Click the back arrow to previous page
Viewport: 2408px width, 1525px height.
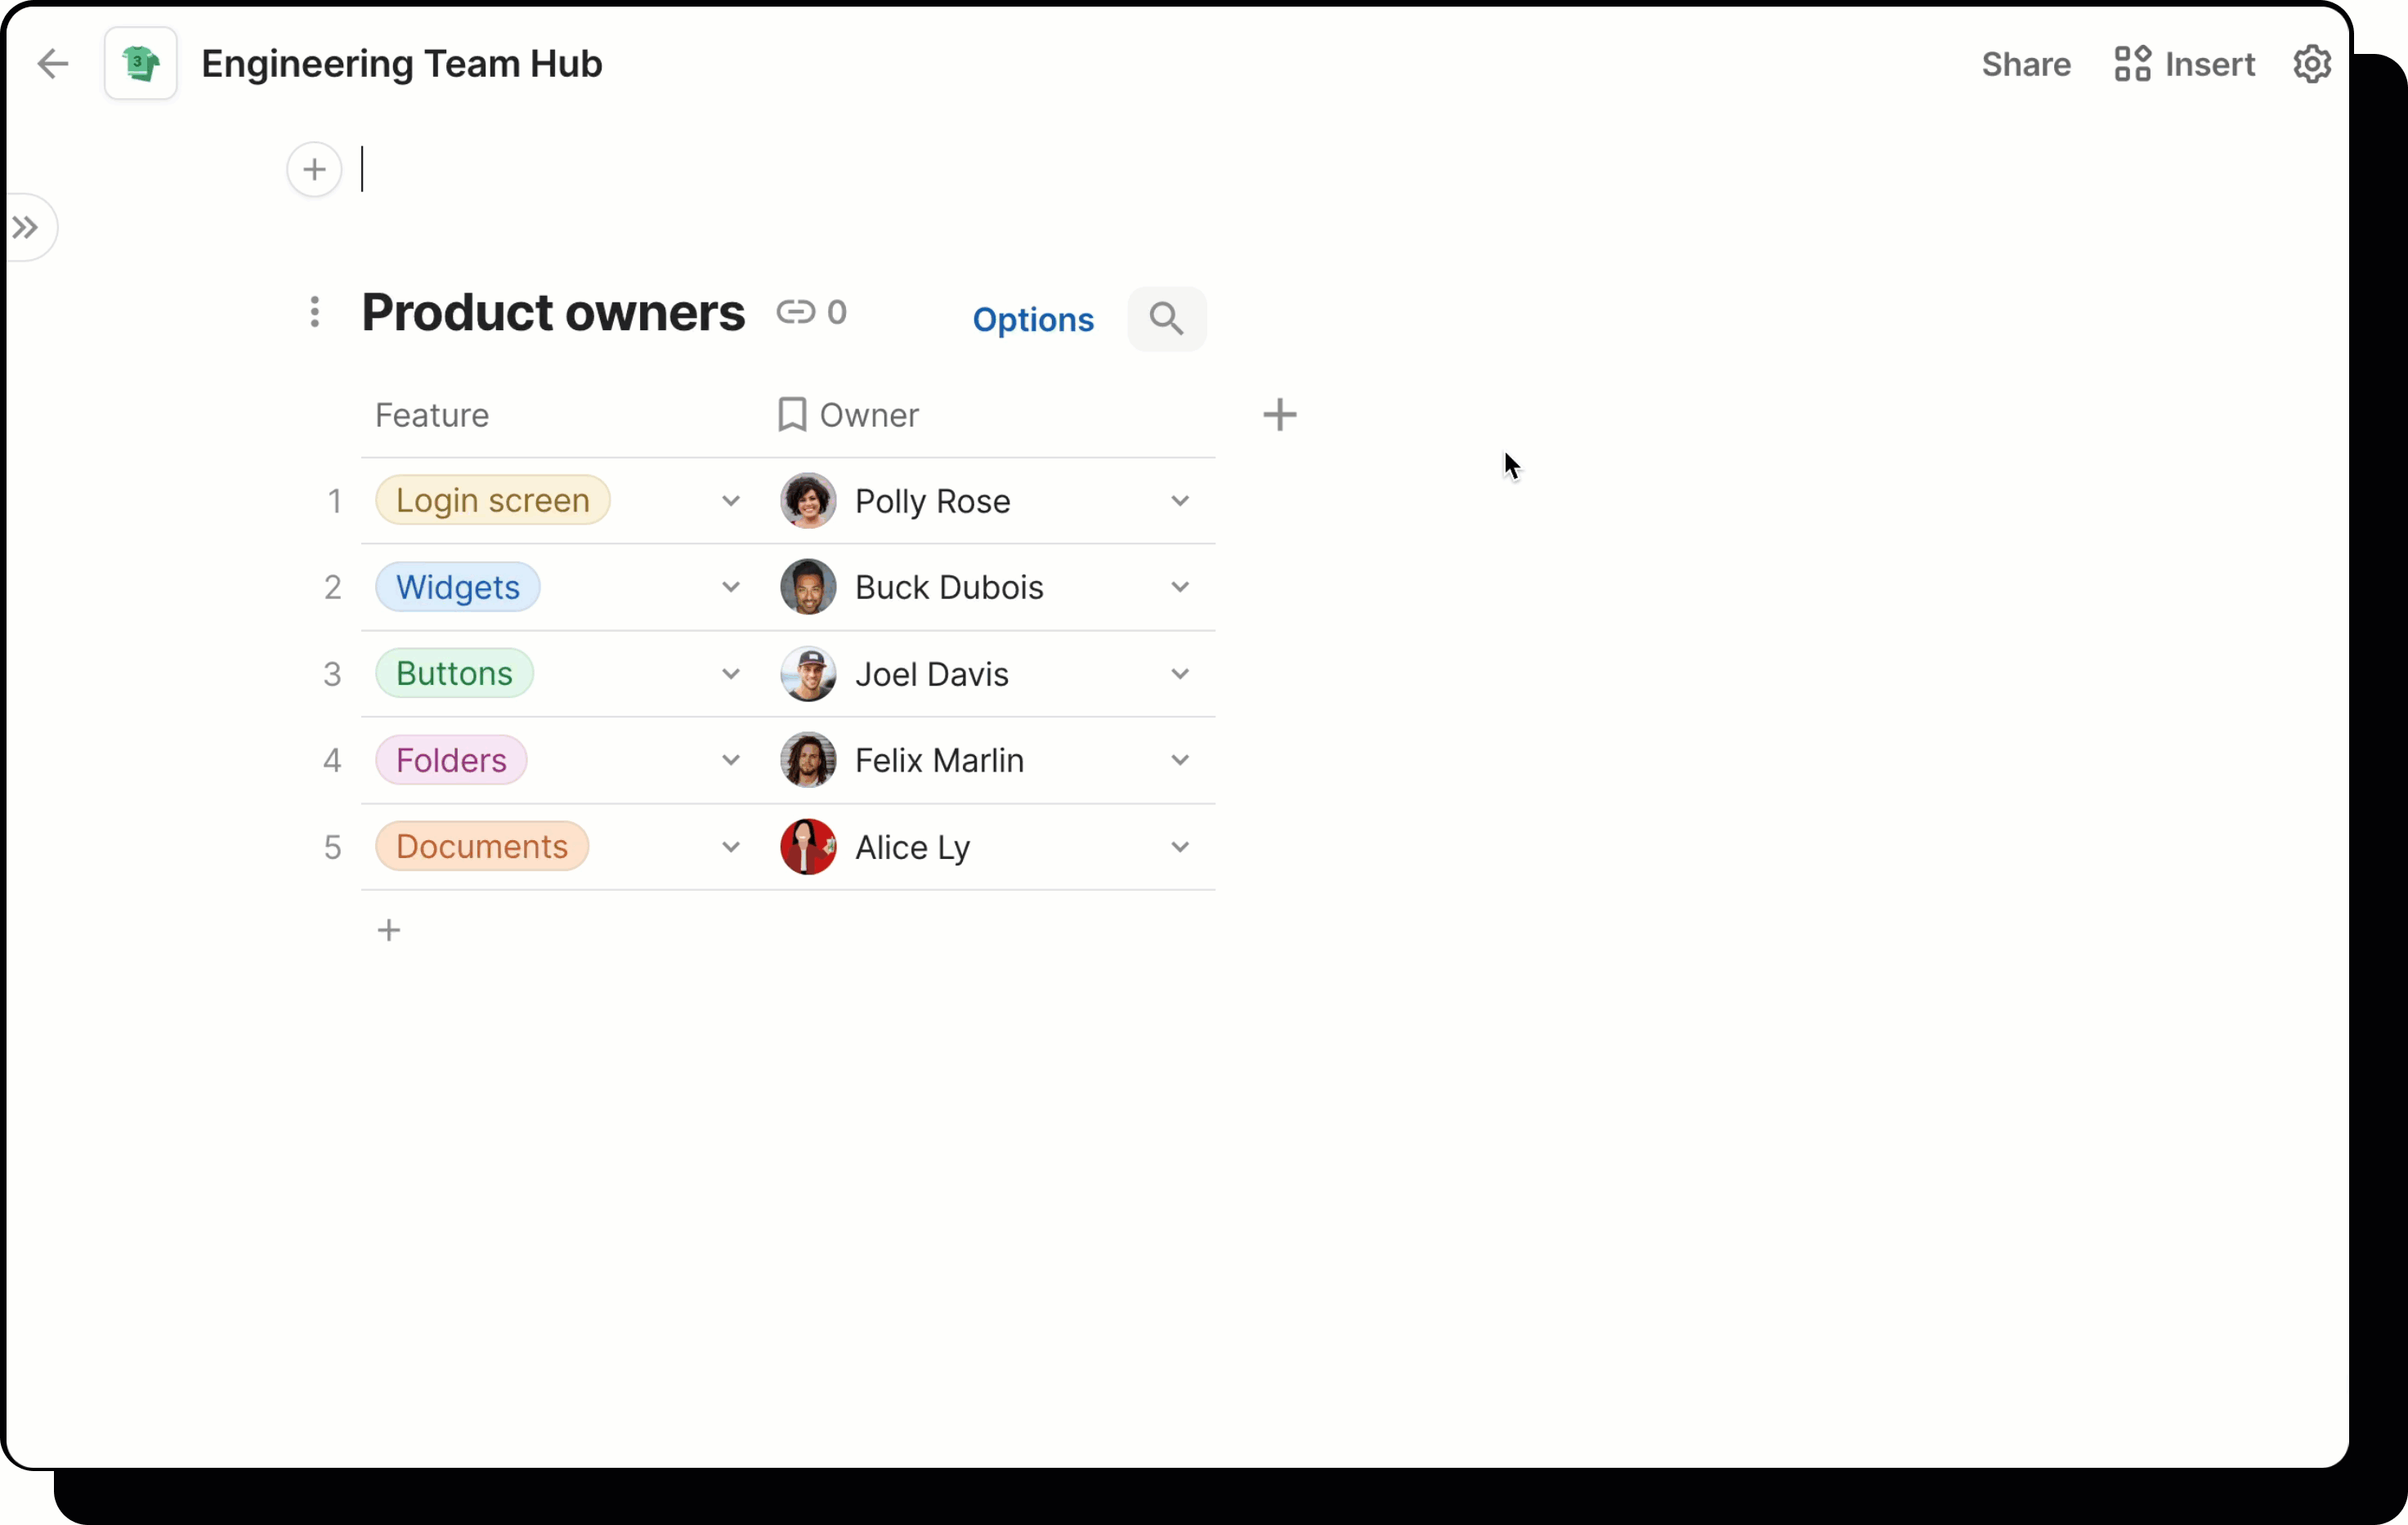click(53, 63)
